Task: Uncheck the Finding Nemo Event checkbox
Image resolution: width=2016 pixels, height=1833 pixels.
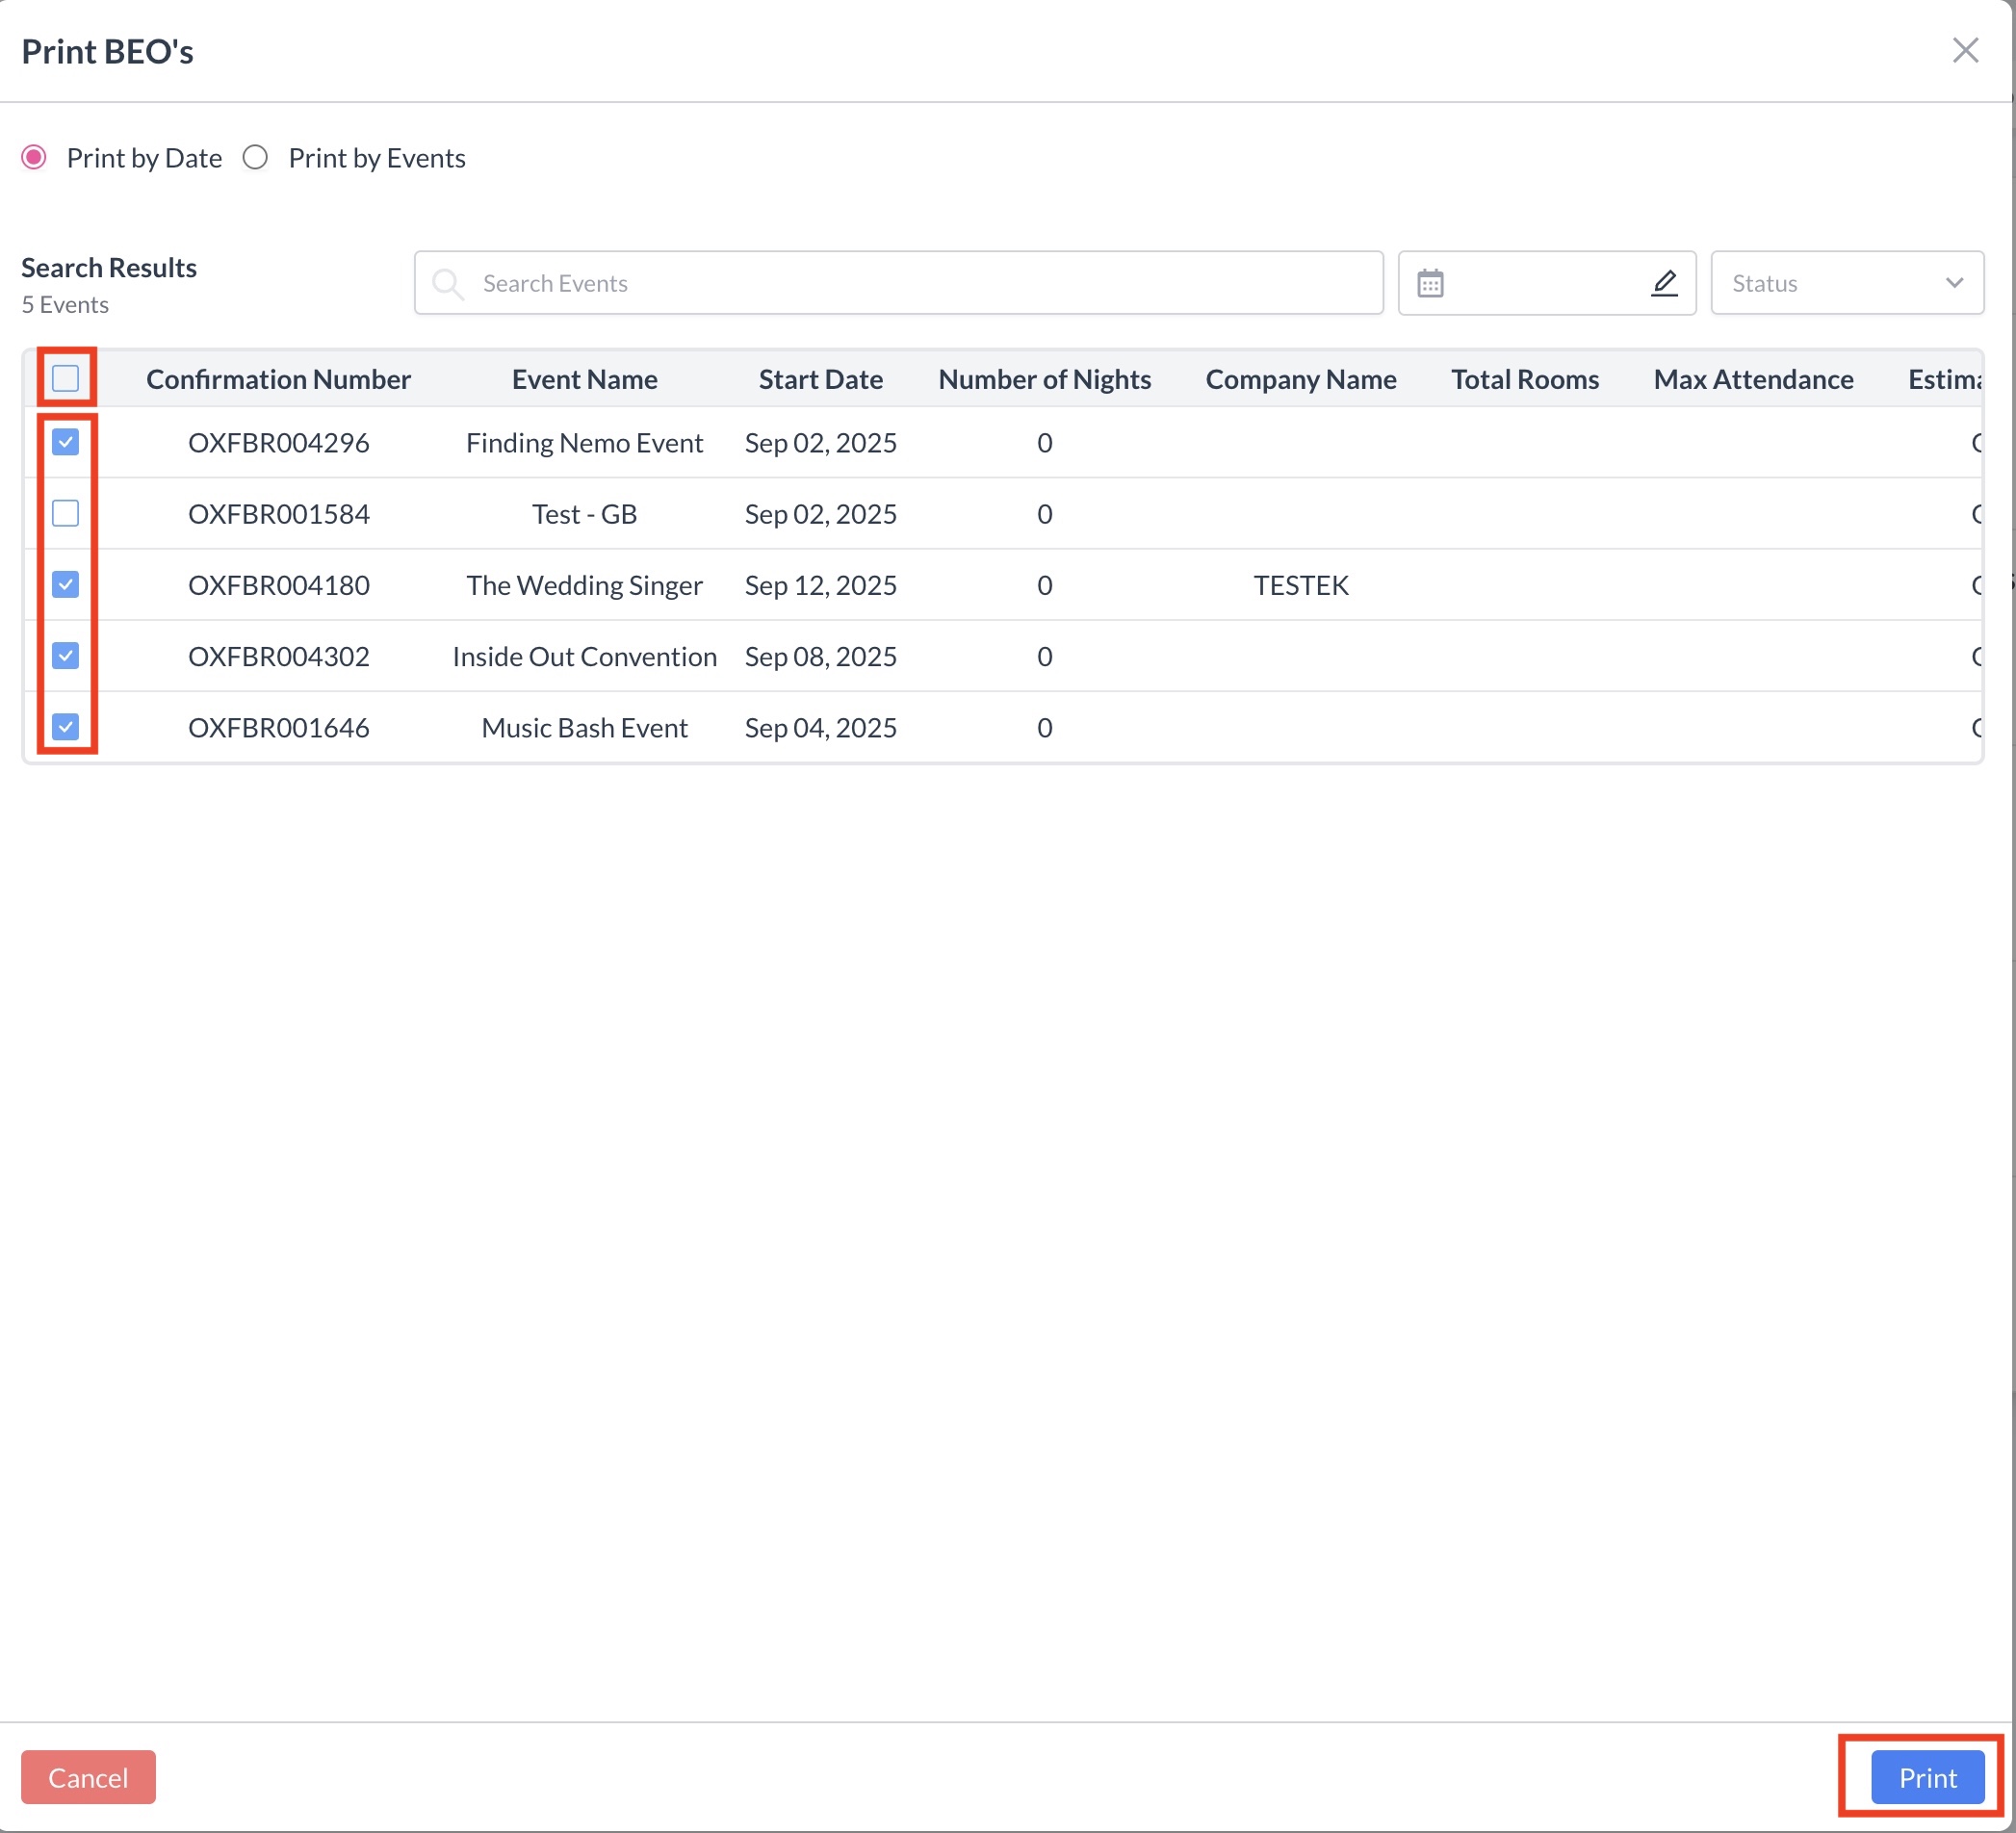Action: click(x=66, y=442)
